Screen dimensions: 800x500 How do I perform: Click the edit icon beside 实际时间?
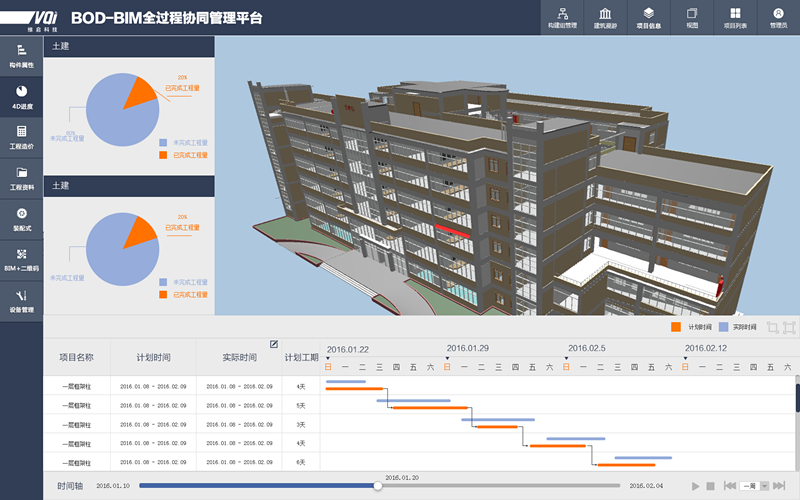(x=274, y=345)
